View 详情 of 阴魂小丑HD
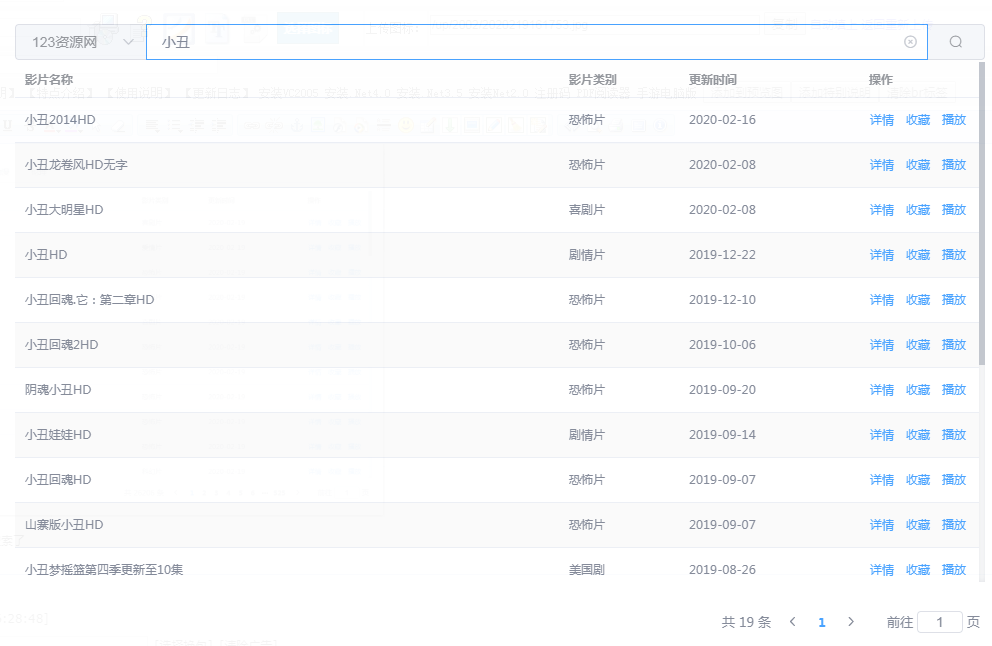The image size is (992, 646). coord(881,390)
